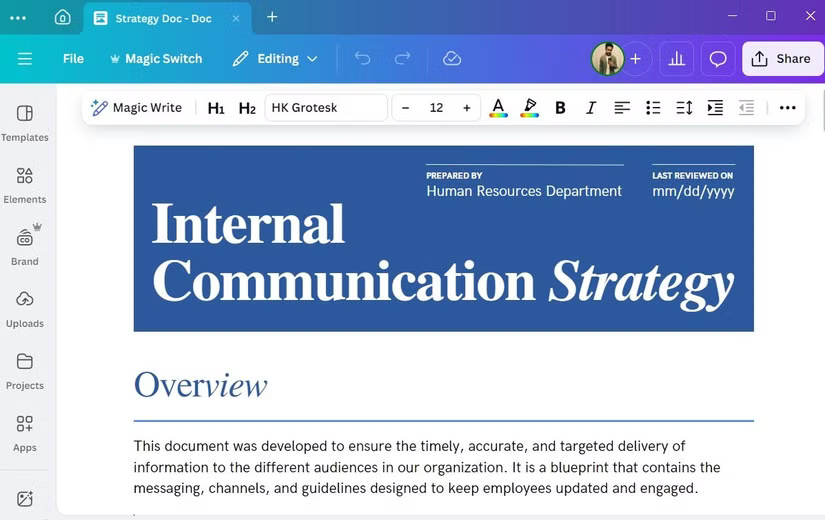Click the Magic Write tool

[136, 108]
